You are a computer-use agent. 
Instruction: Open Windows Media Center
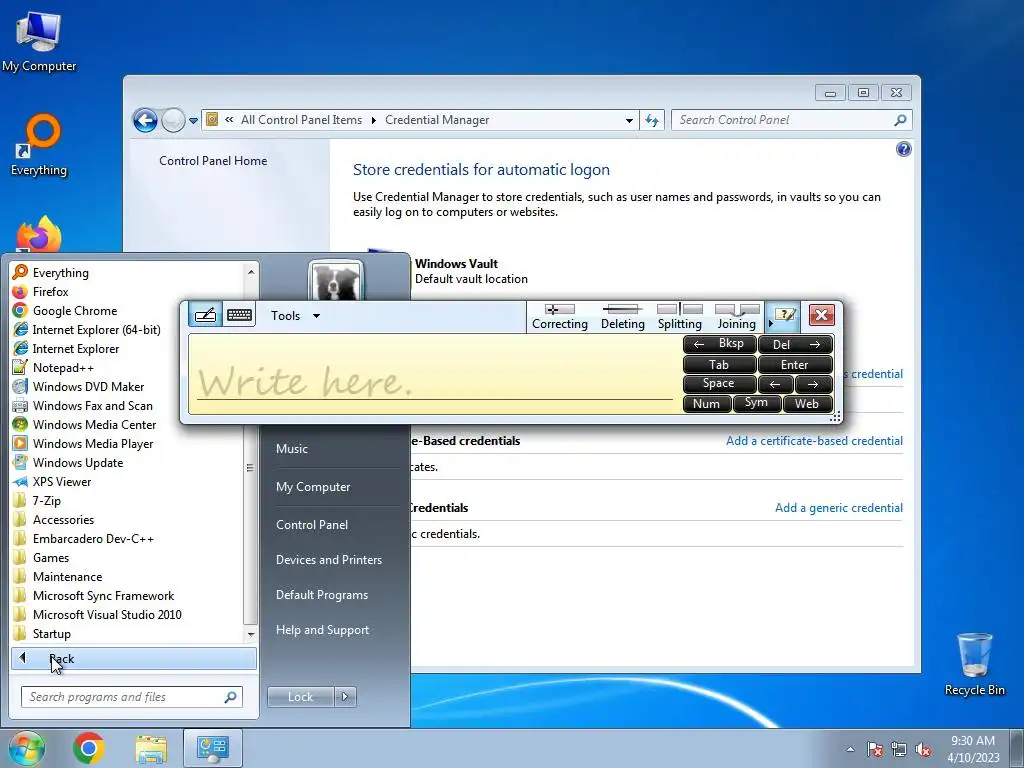point(128,424)
